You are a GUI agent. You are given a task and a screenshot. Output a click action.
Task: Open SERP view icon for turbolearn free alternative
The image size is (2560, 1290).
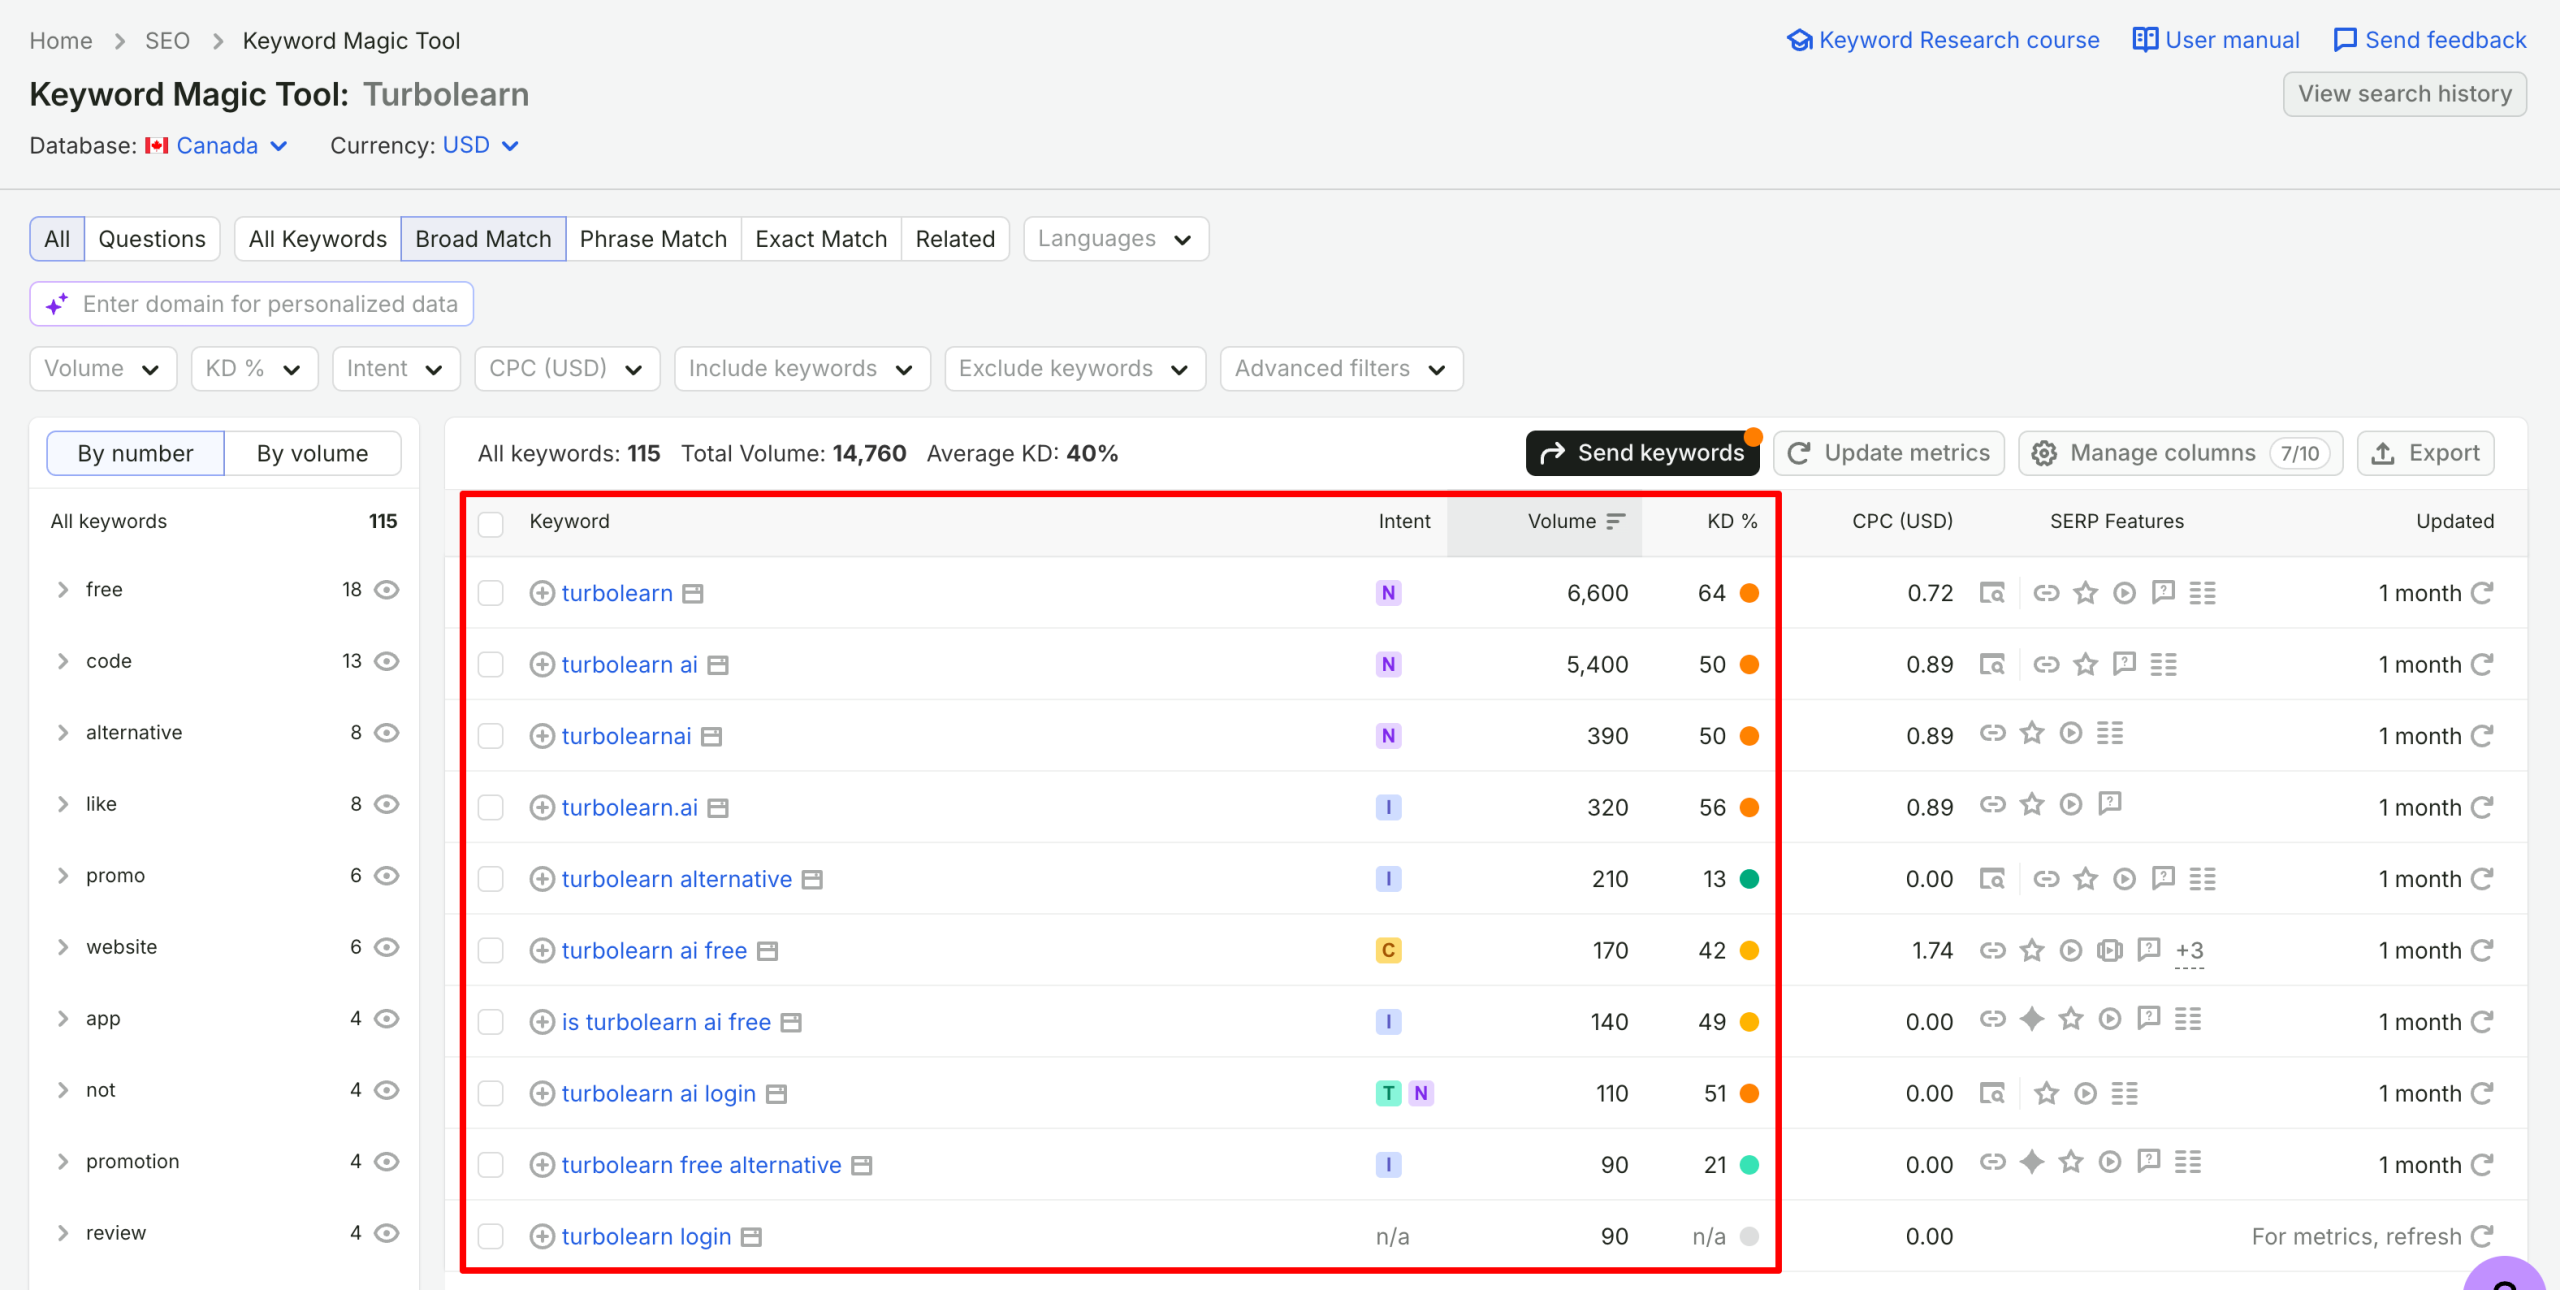pyautogui.click(x=862, y=1166)
